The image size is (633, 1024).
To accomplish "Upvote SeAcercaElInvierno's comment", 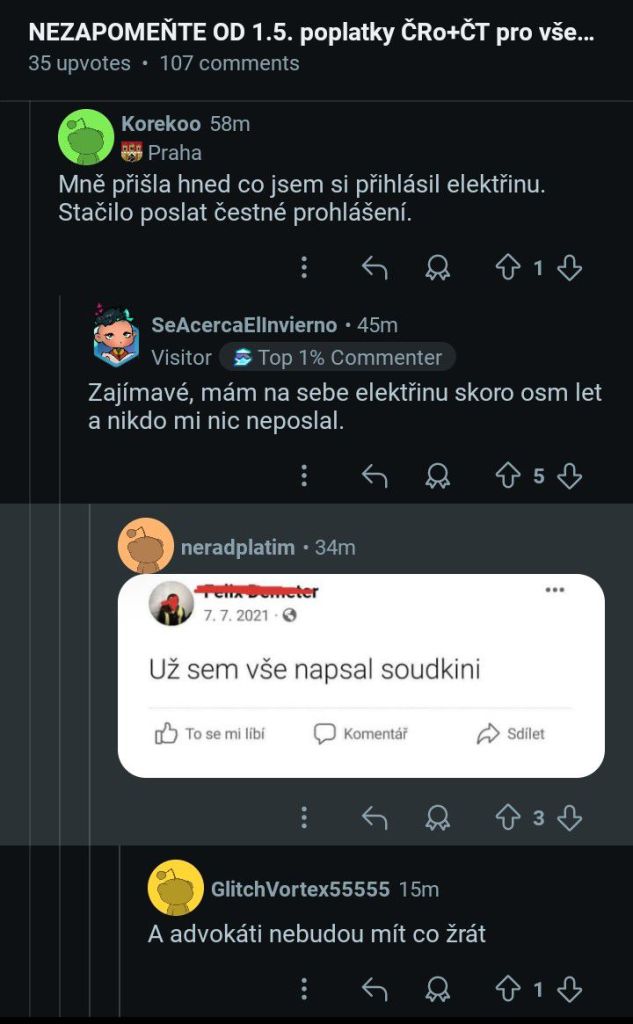I will [509, 476].
